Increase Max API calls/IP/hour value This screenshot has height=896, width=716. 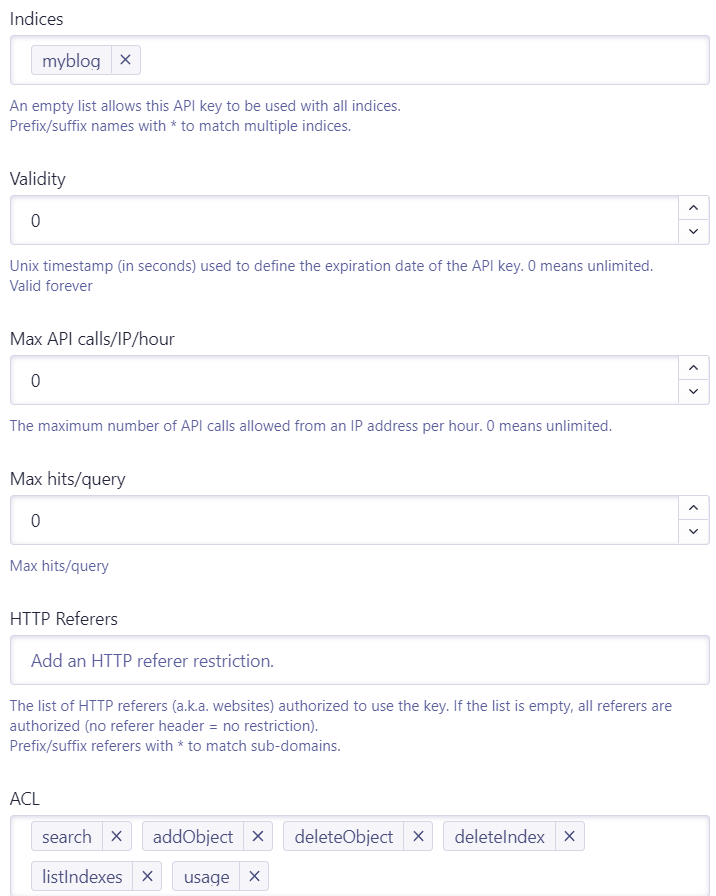(x=693, y=368)
